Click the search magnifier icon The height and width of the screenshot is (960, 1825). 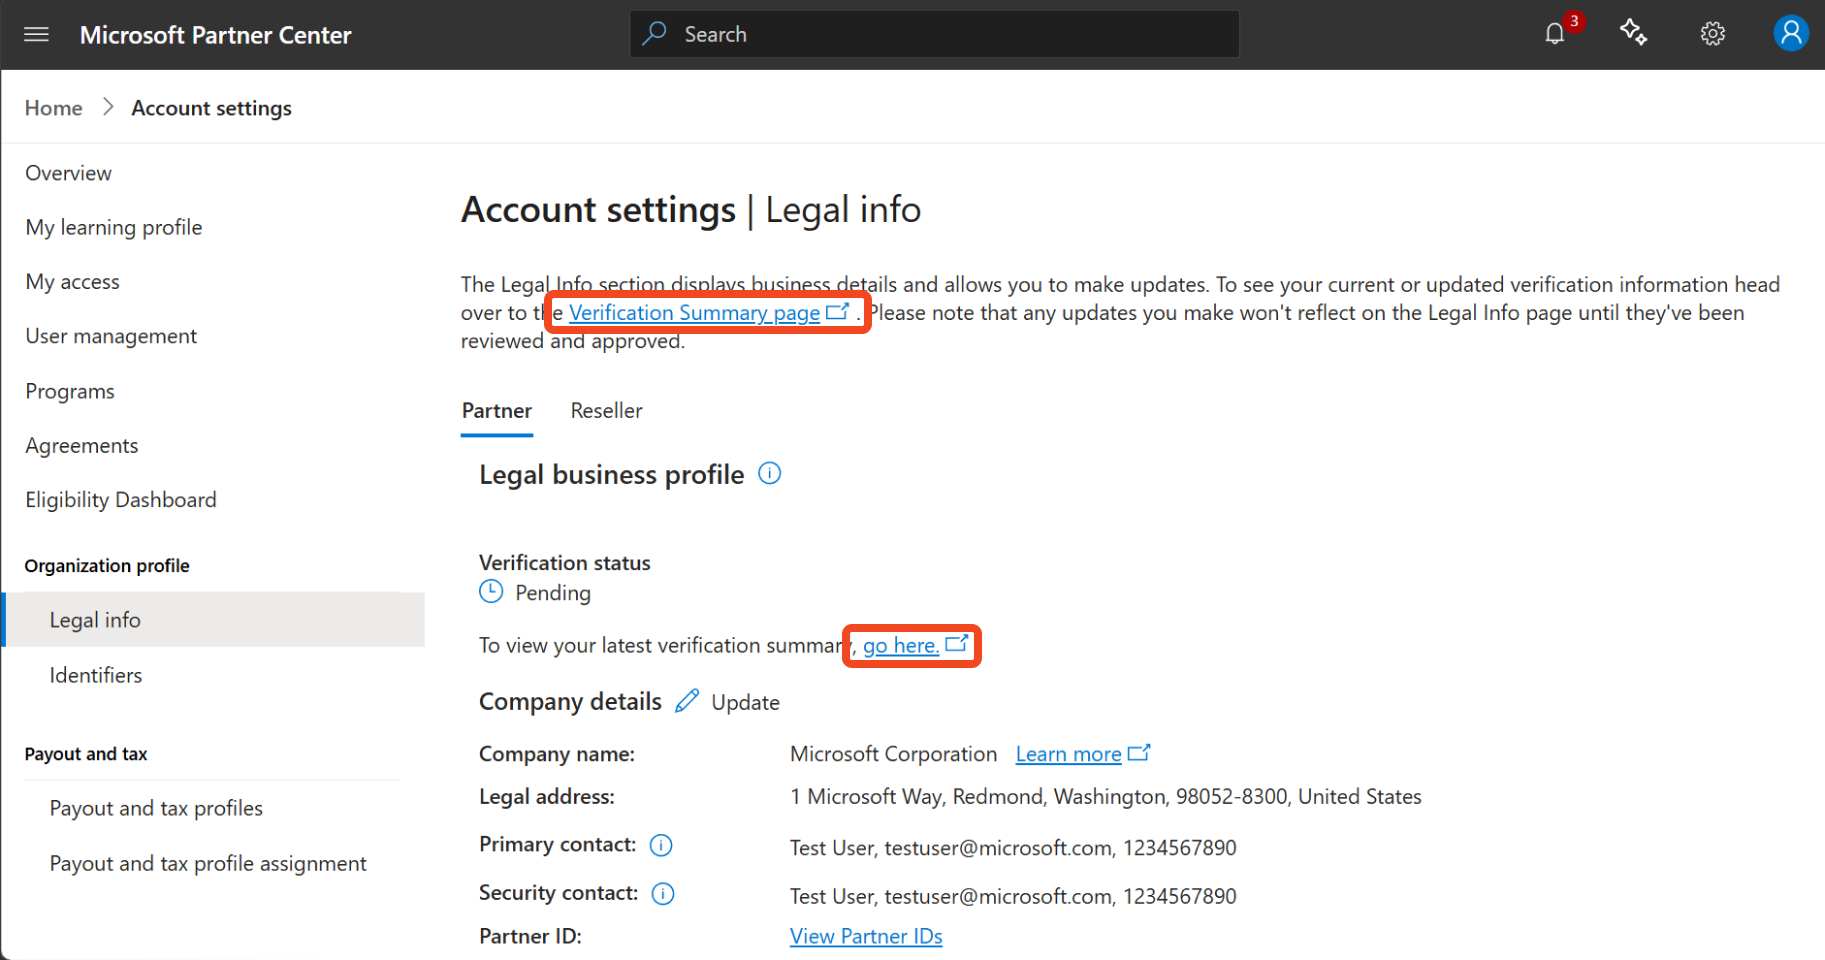pos(655,34)
